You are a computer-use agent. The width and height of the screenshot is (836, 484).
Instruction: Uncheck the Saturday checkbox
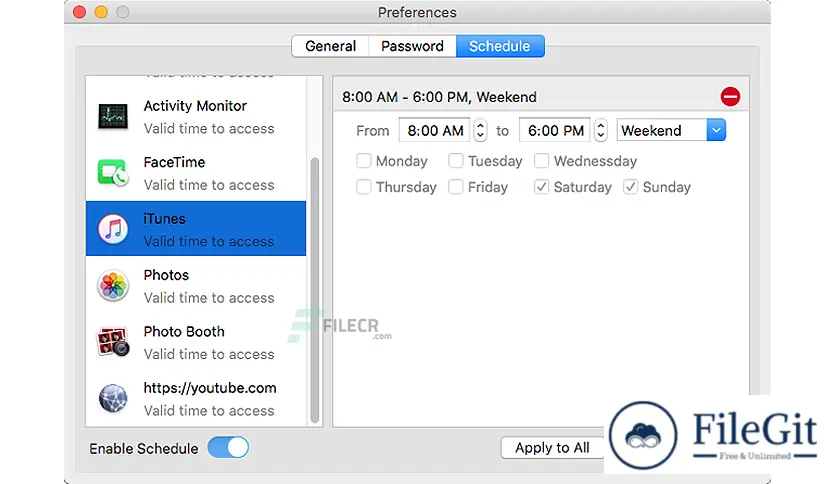click(x=541, y=187)
